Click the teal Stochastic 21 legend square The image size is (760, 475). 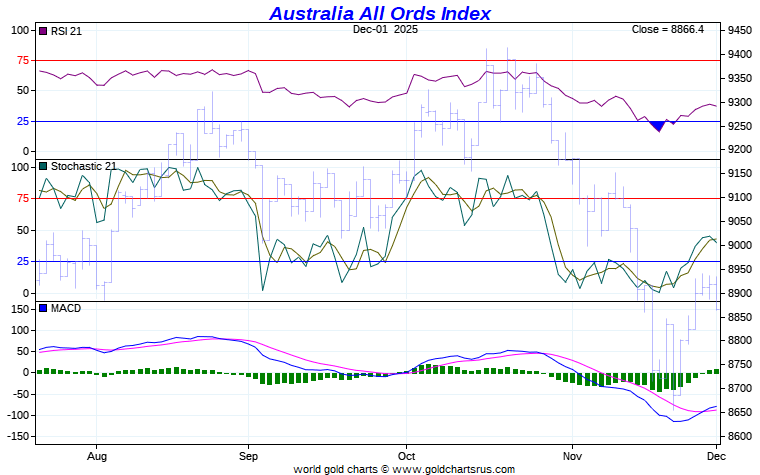tap(42, 166)
